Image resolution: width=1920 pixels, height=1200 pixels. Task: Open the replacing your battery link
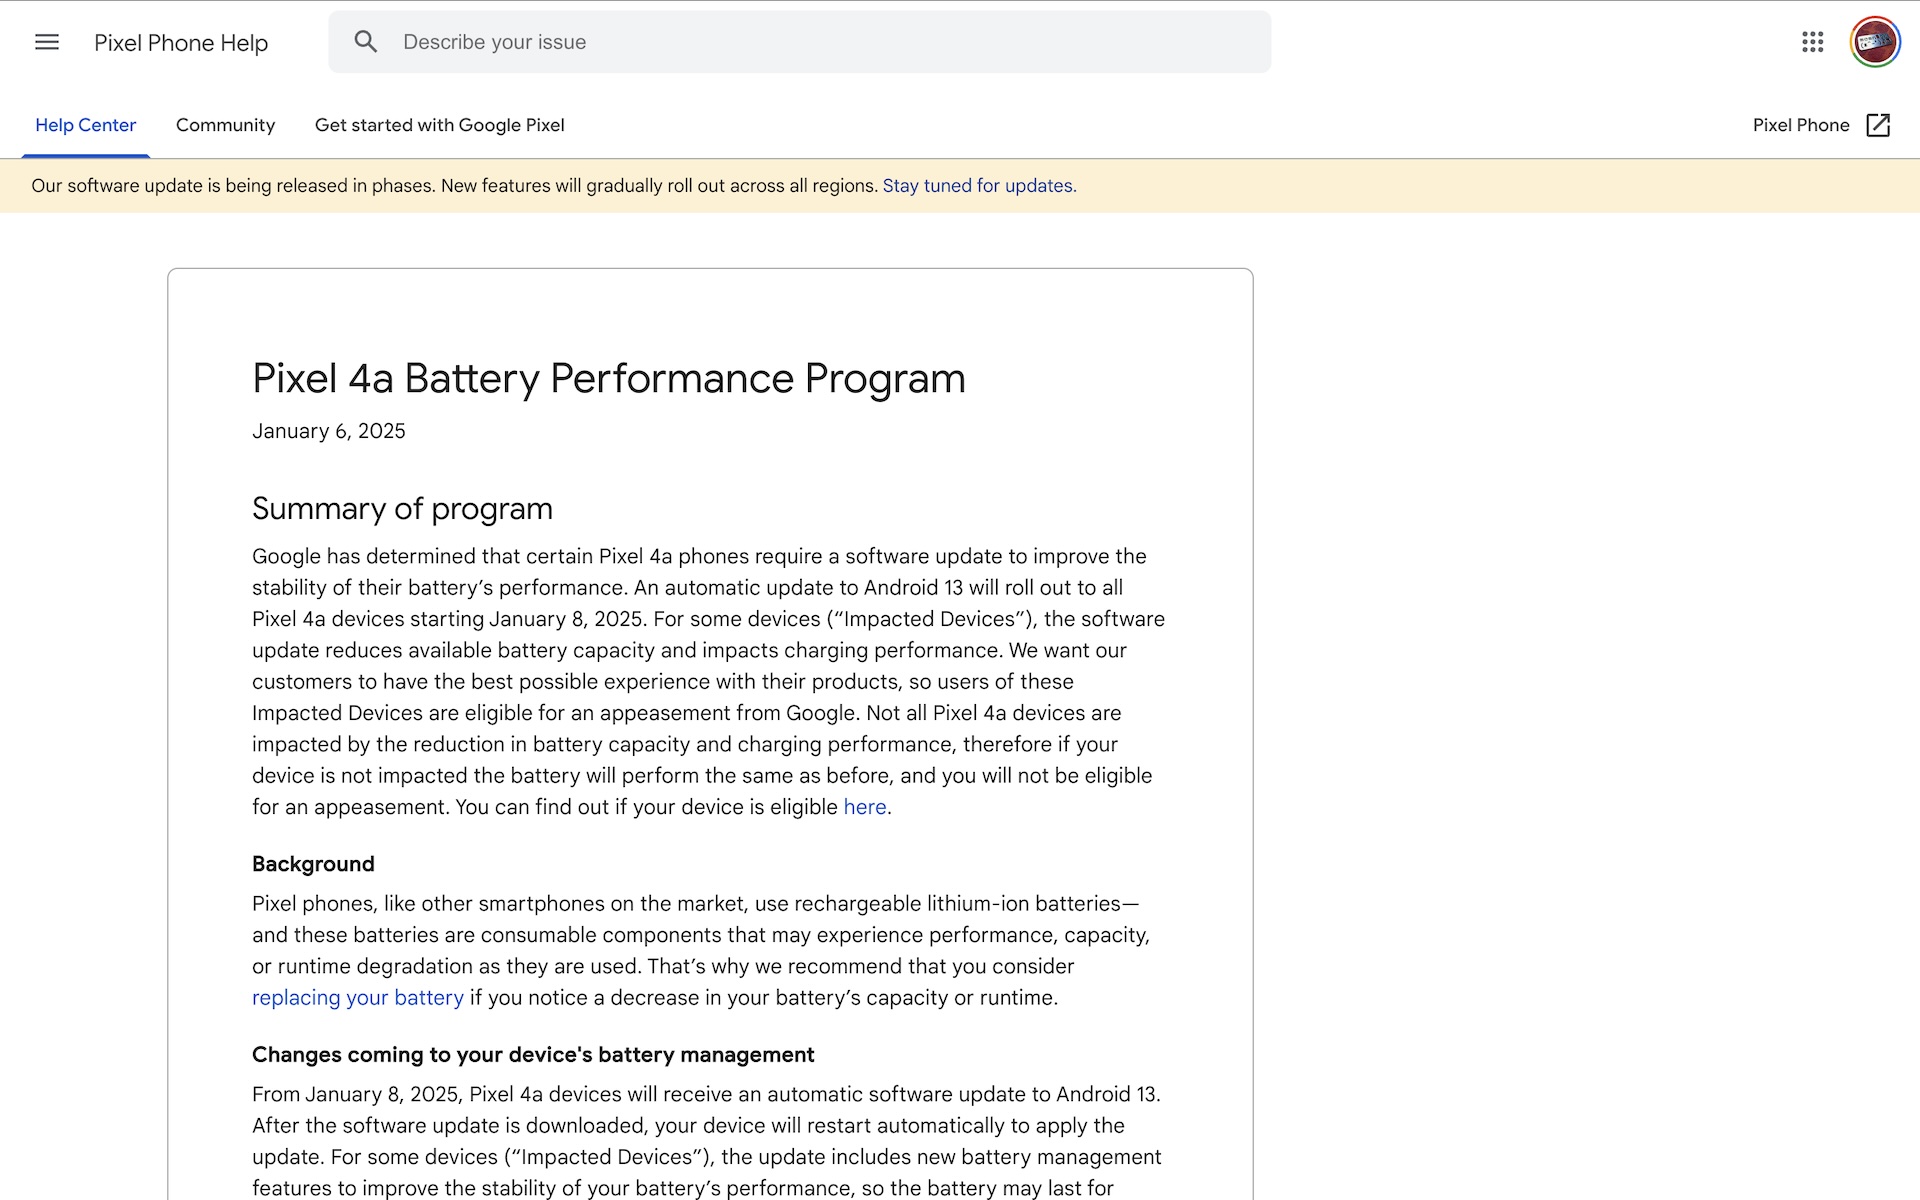coord(357,998)
